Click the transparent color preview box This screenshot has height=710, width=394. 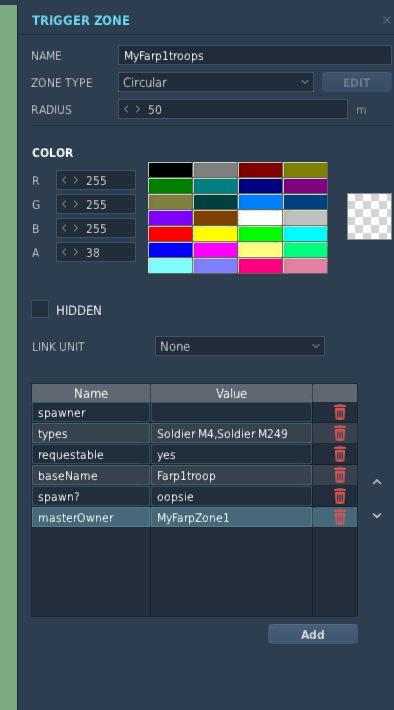point(369,216)
